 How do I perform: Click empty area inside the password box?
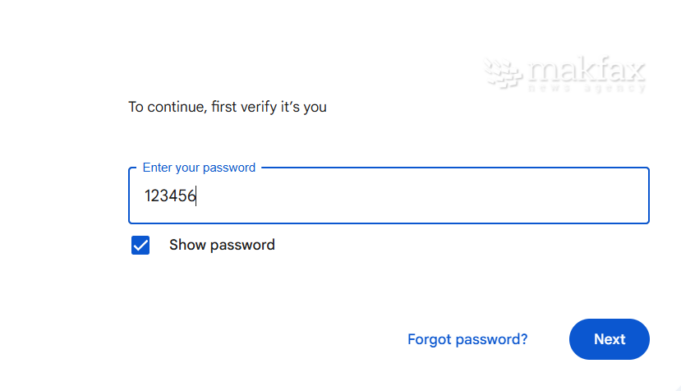coord(421,196)
